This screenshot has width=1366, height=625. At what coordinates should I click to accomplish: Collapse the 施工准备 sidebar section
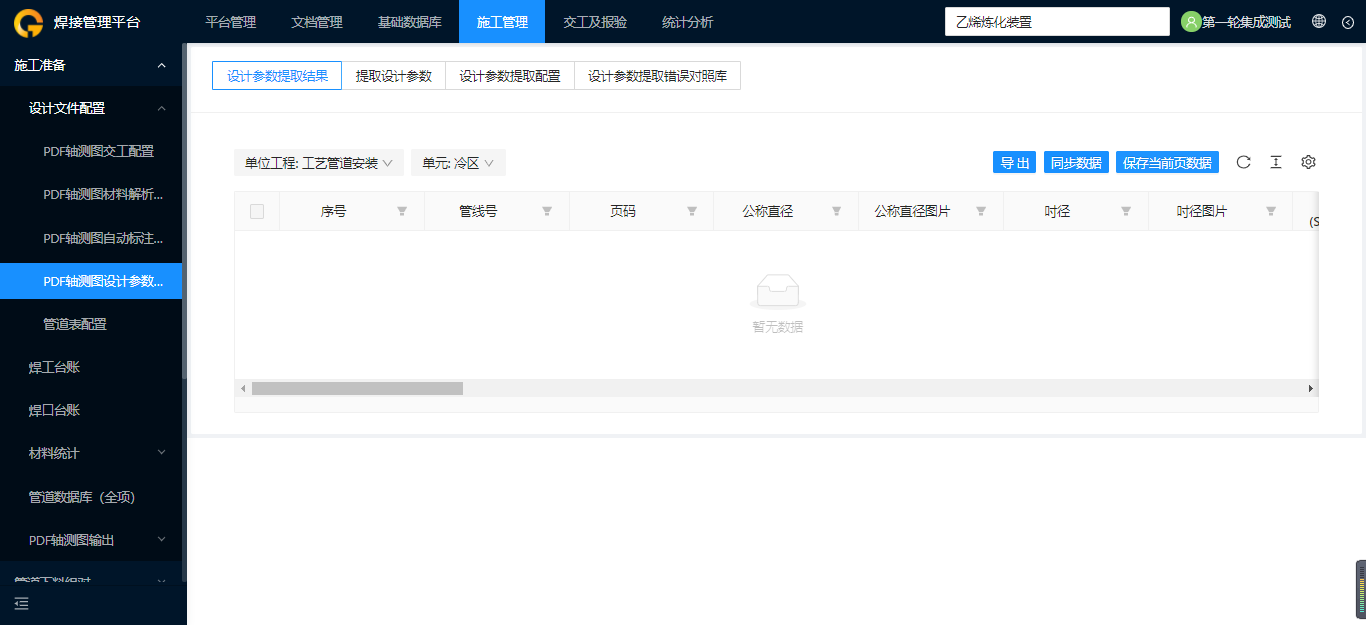click(91, 65)
